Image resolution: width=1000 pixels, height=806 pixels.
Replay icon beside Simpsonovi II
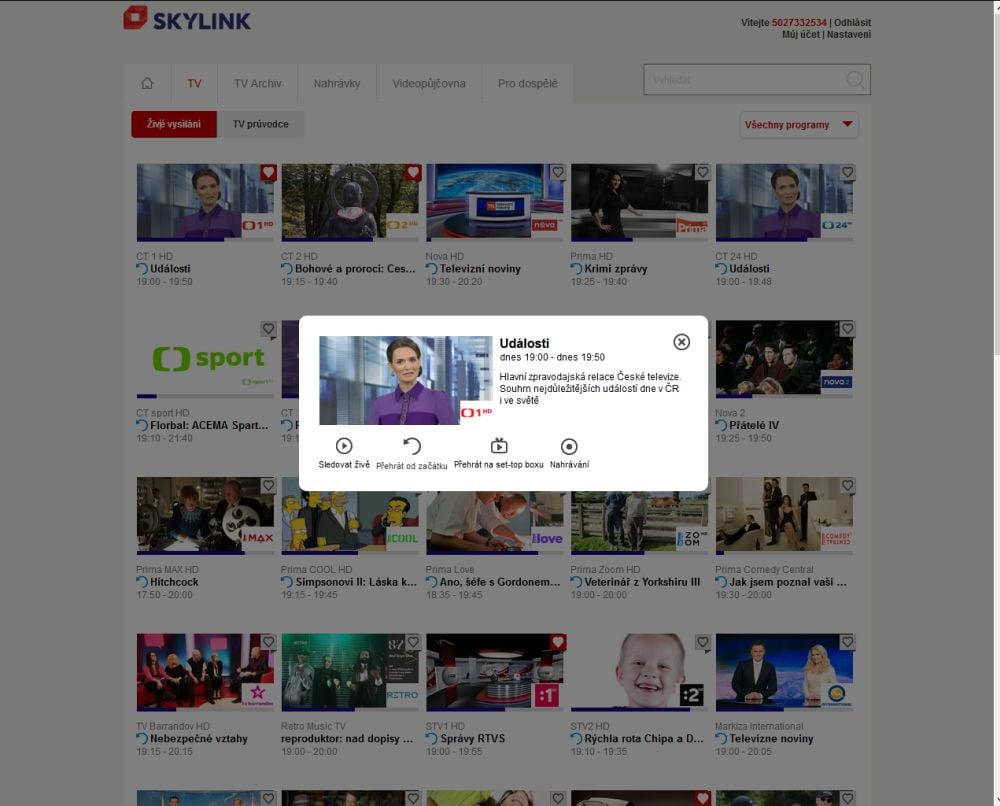pyautogui.click(x=287, y=582)
